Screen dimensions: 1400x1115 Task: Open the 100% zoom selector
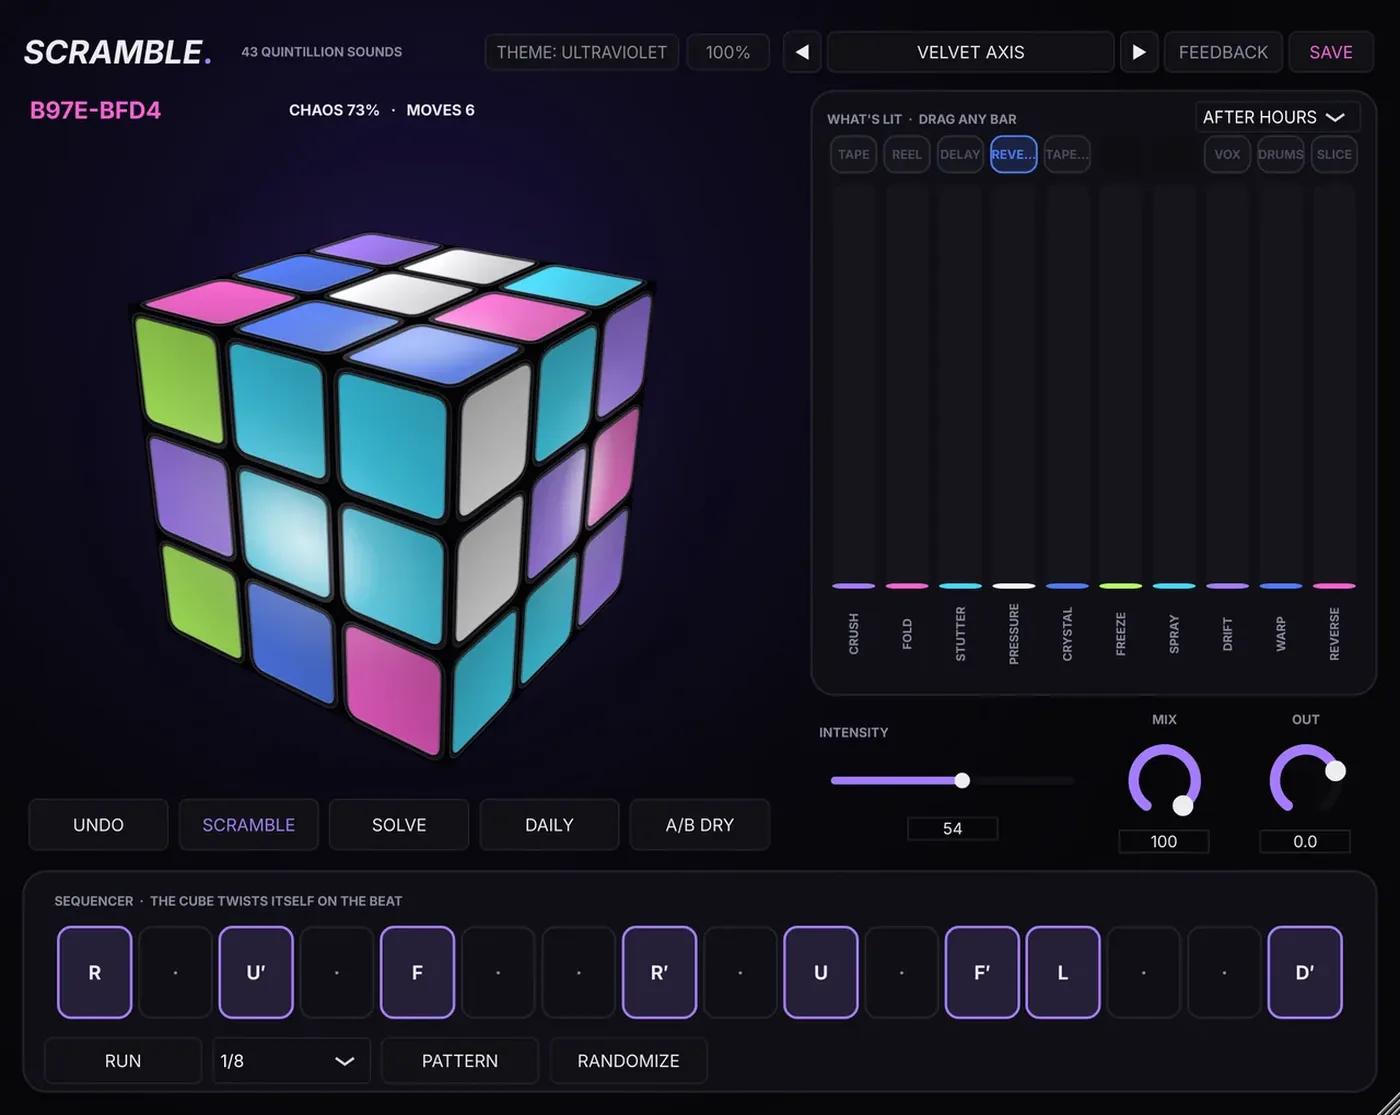(728, 52)
